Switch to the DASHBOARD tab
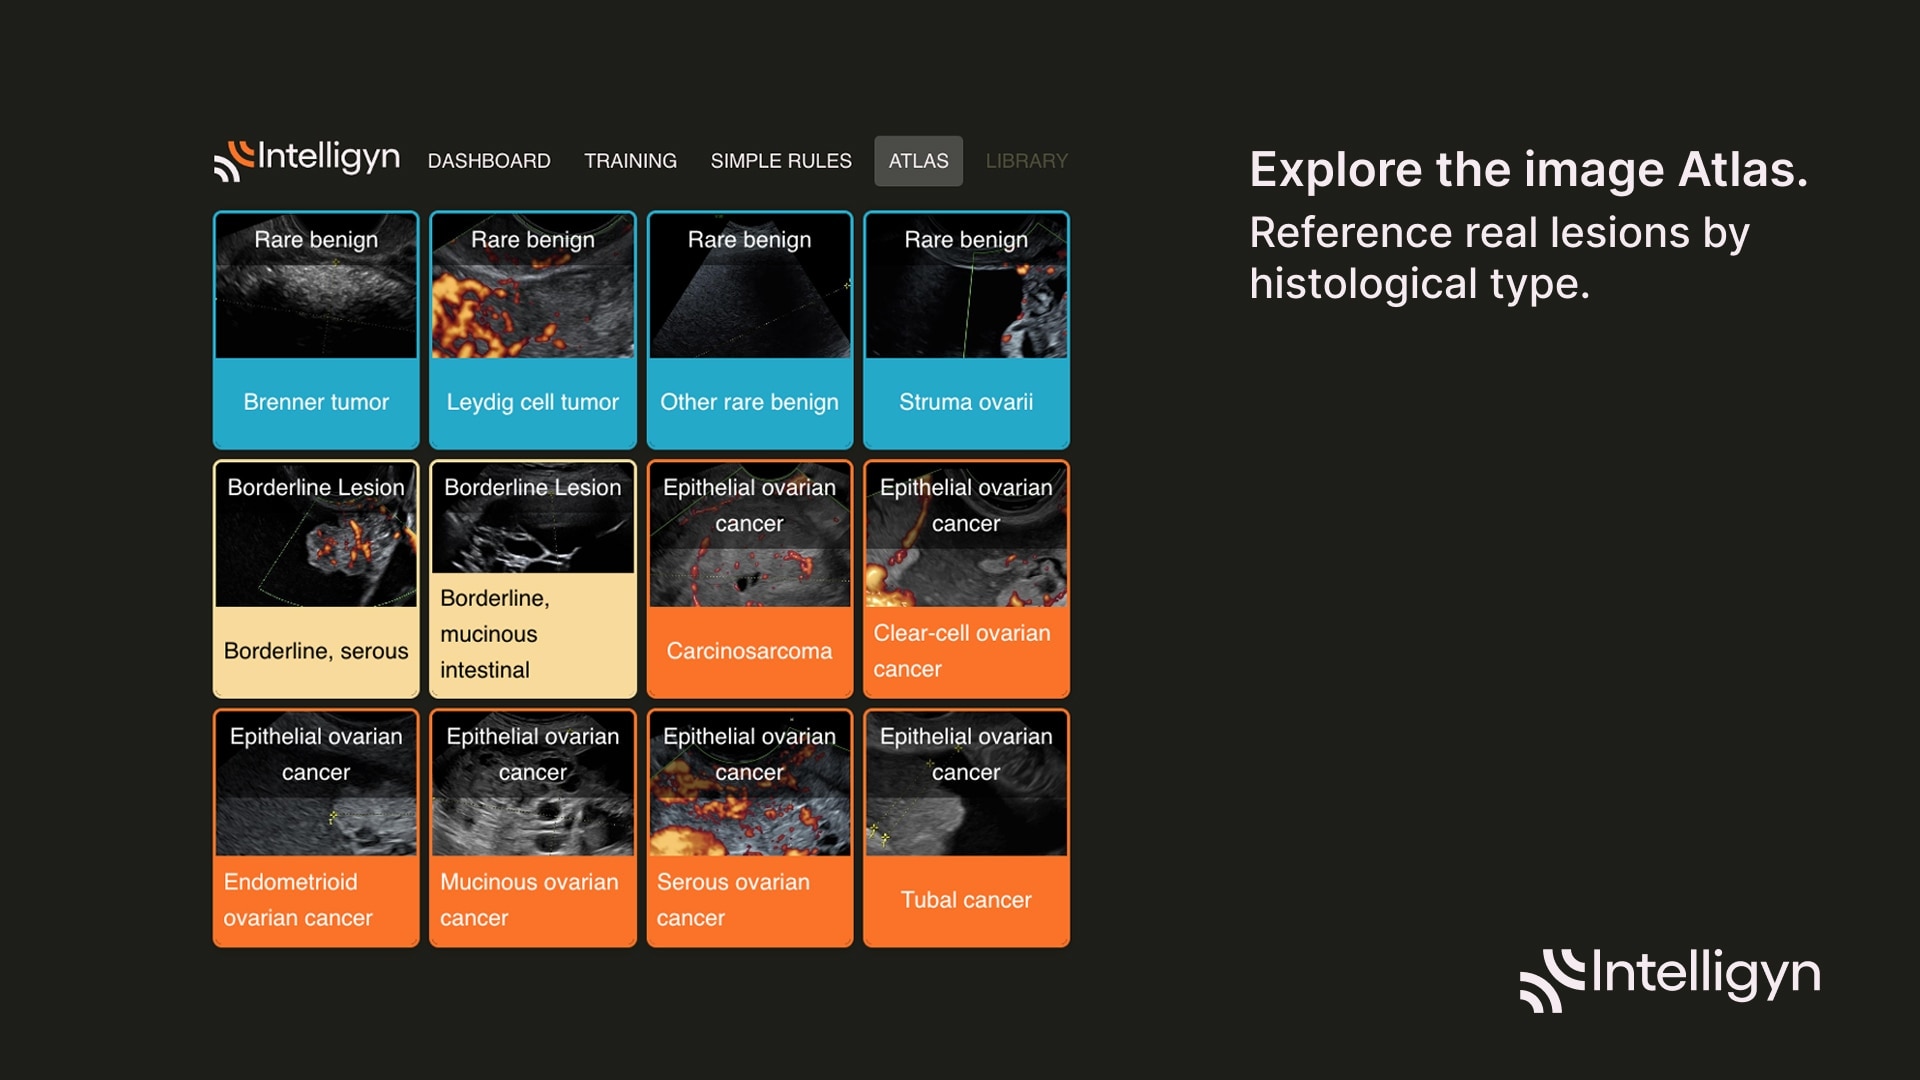1920x1080 pixels. [489, 161]
